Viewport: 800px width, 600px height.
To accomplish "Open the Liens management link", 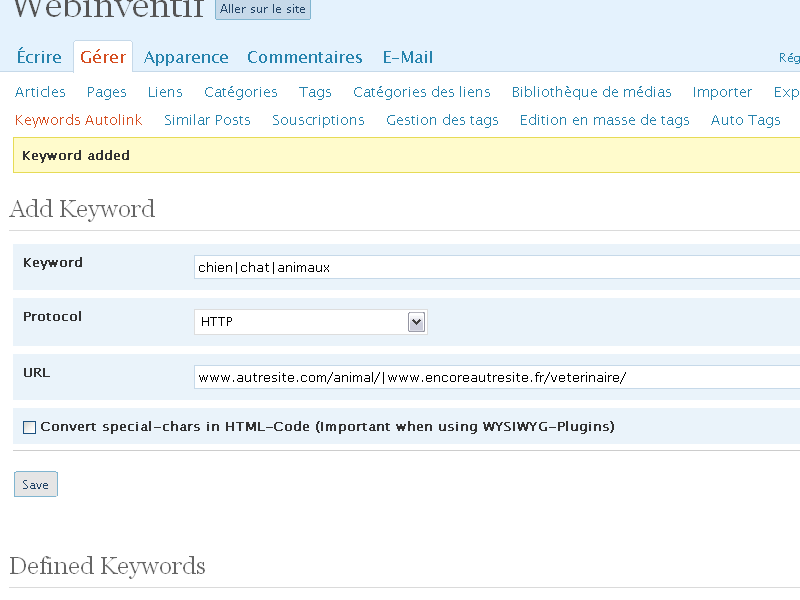I will pos(165,92).
